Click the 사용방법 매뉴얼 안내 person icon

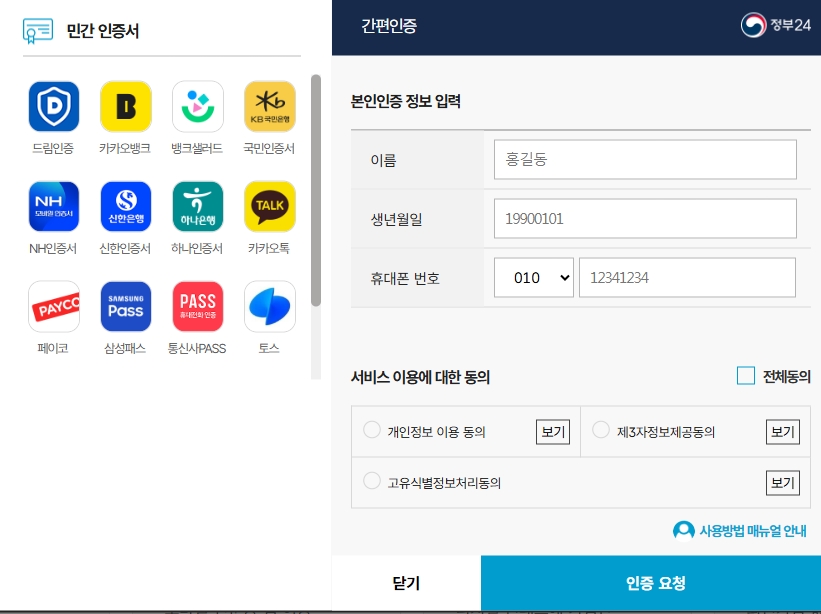pos(683,530)
